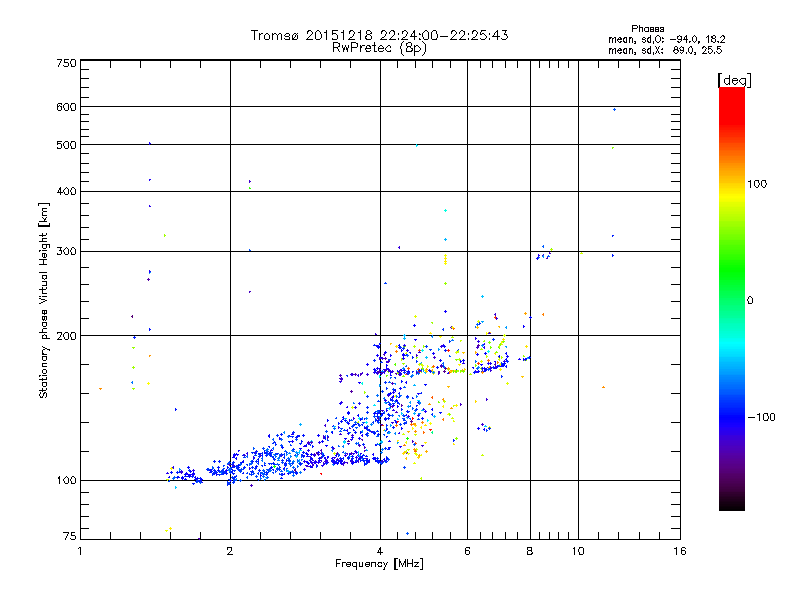The image size is (800, 600).
Task: Click the x-axis tick label "6"
Action: (467, 551)
